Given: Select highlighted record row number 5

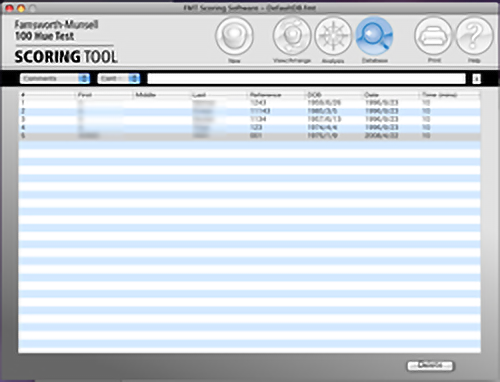Looking at the screenshot, I should click(249, 136).
